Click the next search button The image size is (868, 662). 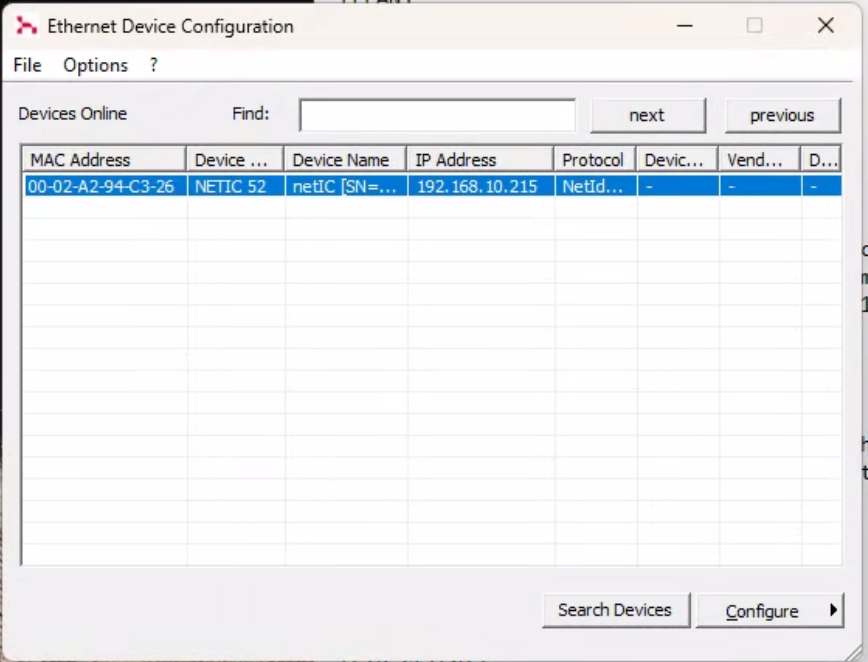(648, 115)
